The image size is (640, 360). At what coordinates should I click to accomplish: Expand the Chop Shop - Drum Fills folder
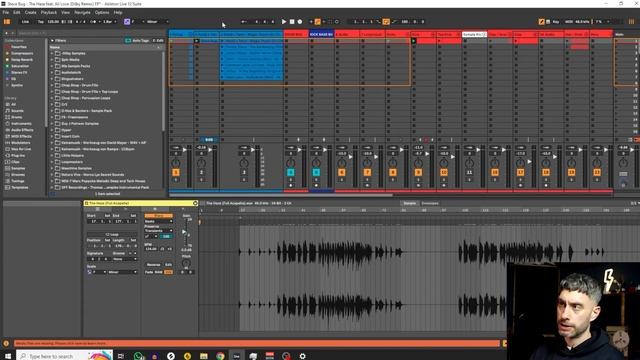(52, 85)
